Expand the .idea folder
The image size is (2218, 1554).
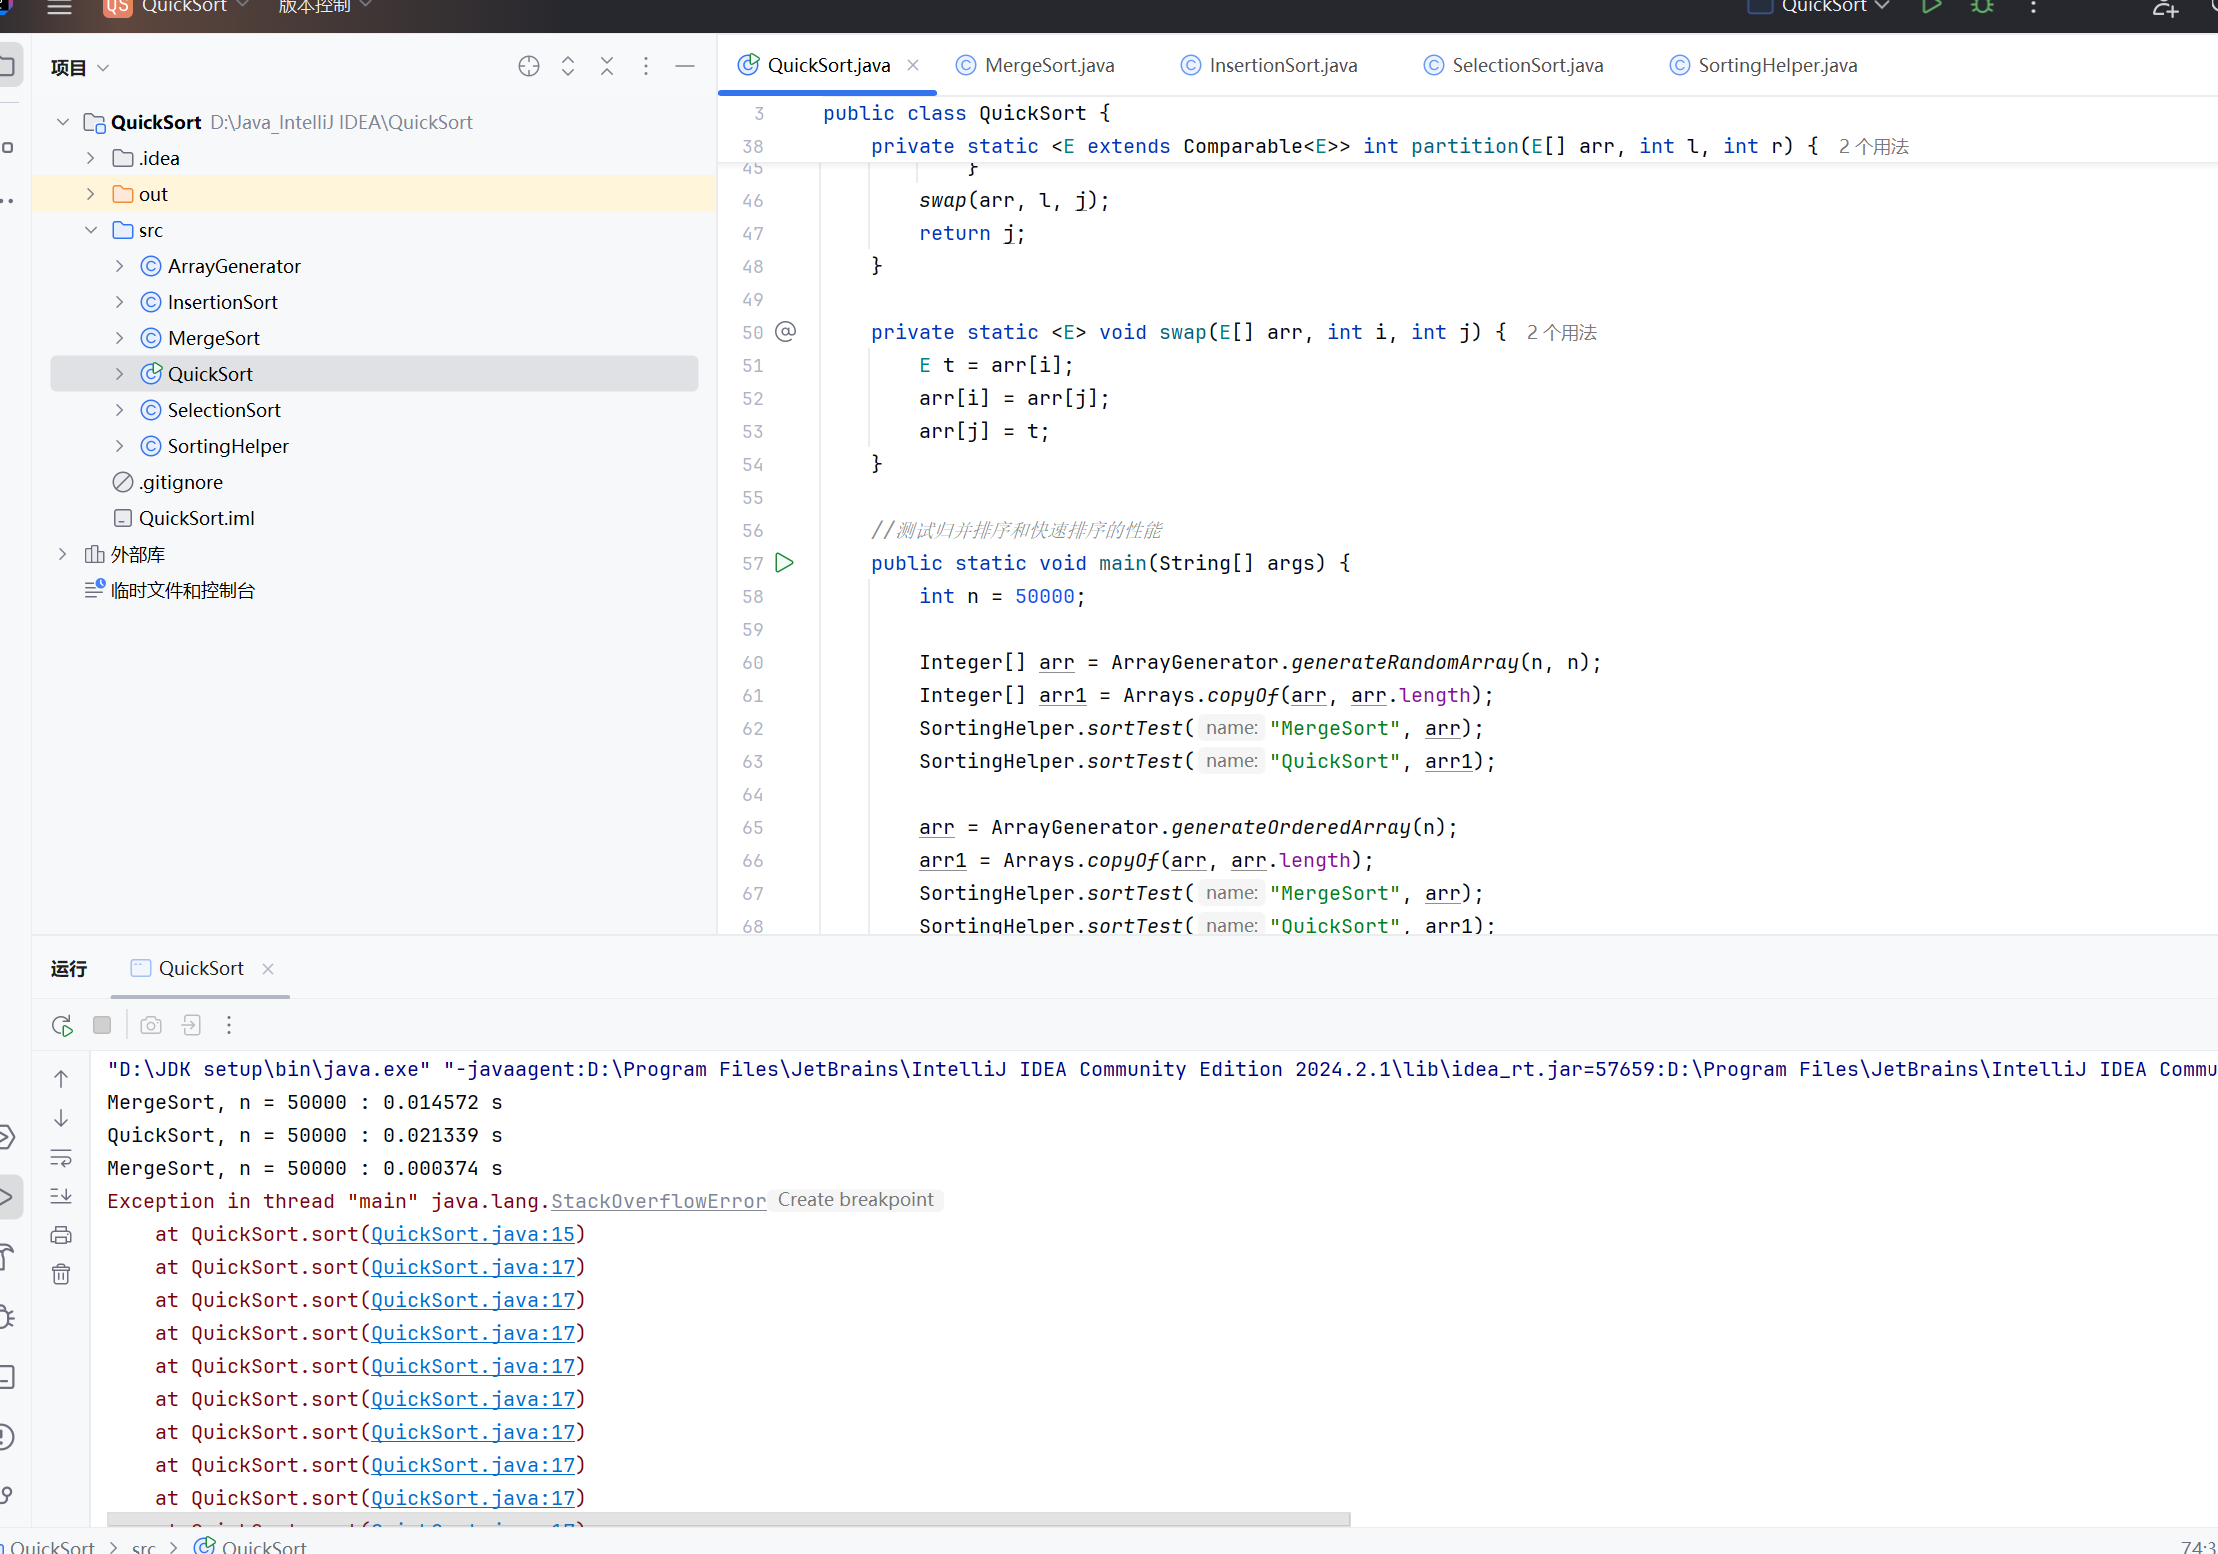pyautogui.click(x=91, y=158)
